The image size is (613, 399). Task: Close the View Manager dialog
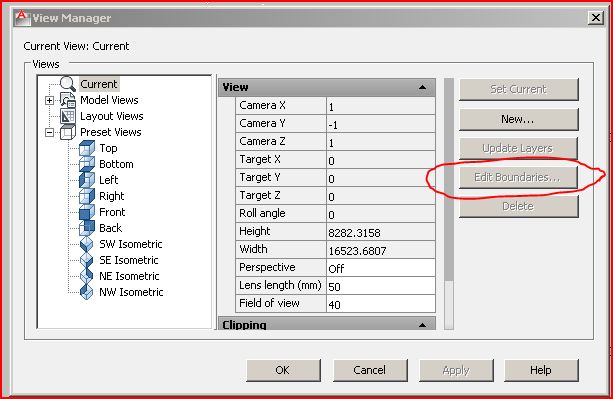click(596, 18)
